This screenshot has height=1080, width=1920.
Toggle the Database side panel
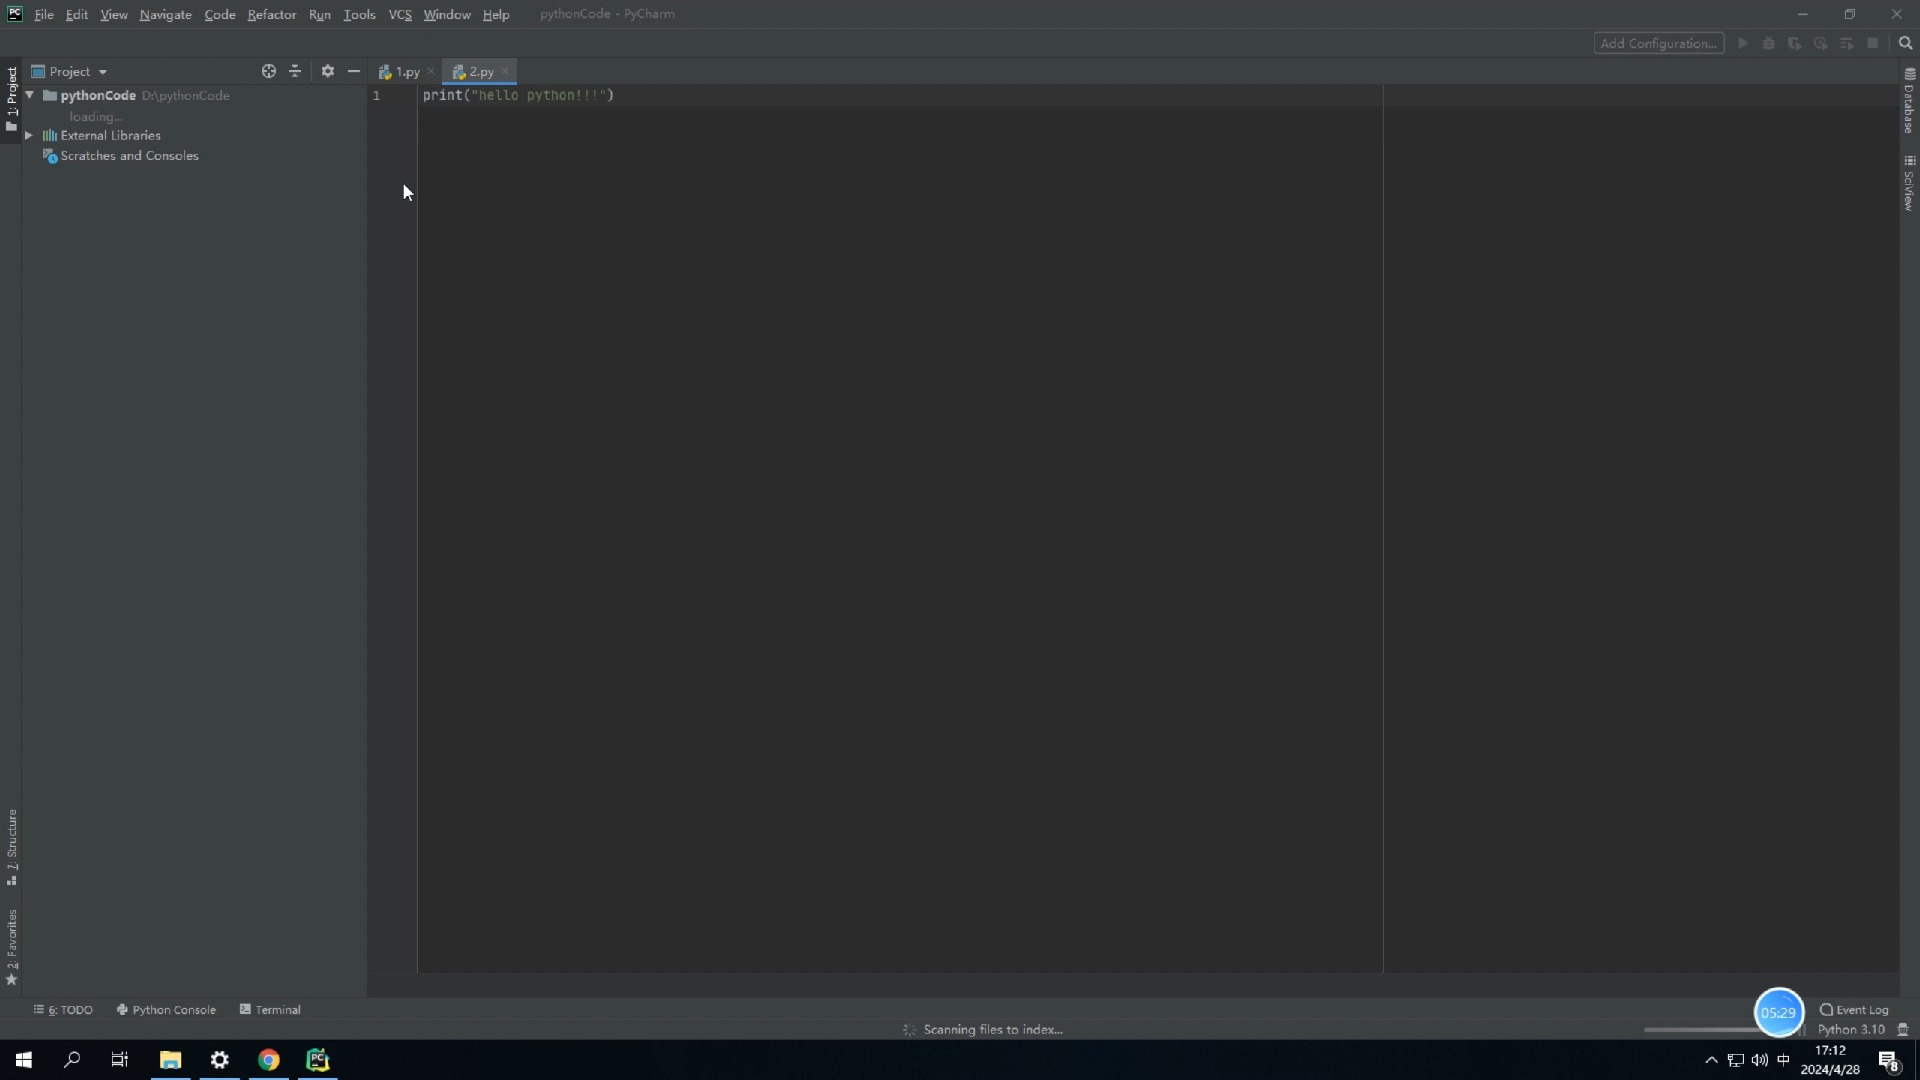tap(1909, 101)
